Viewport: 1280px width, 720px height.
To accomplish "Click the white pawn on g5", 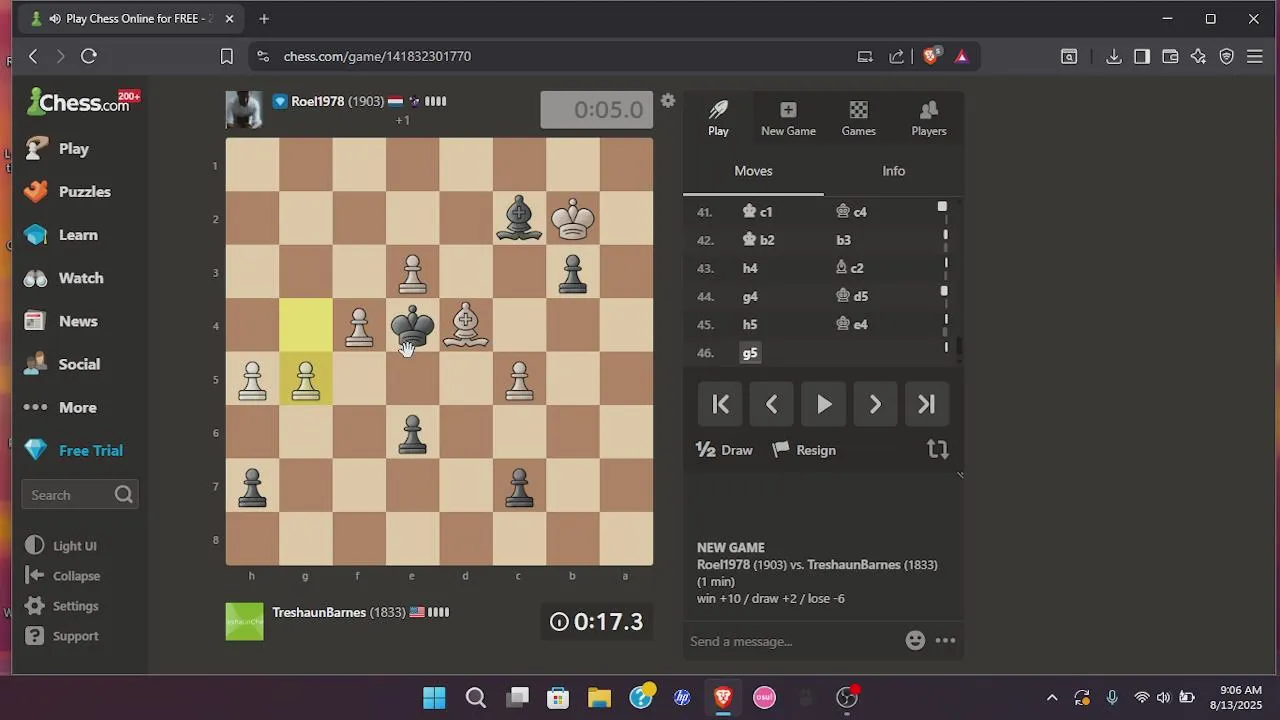I will [x=305, y=380].
